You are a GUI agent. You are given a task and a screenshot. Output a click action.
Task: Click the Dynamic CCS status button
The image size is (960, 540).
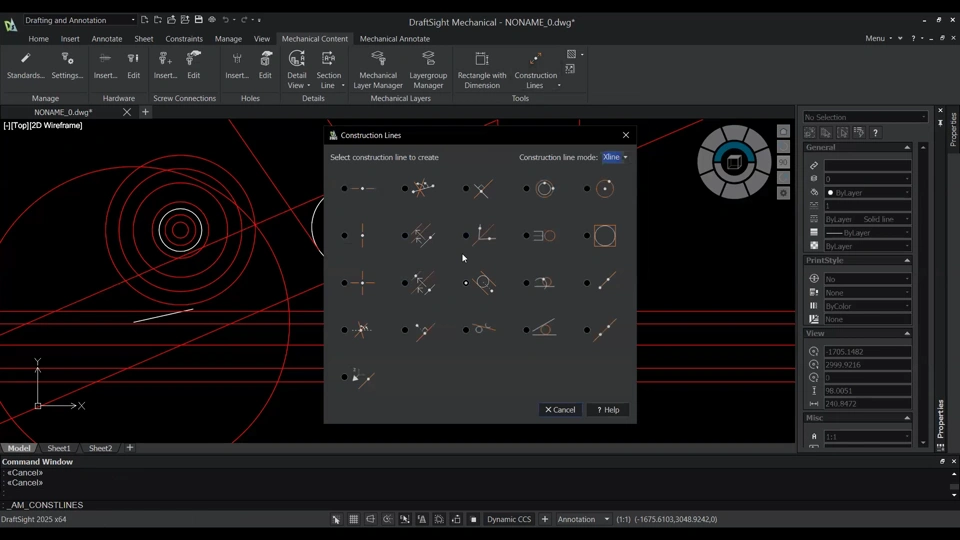click(509, 519)
